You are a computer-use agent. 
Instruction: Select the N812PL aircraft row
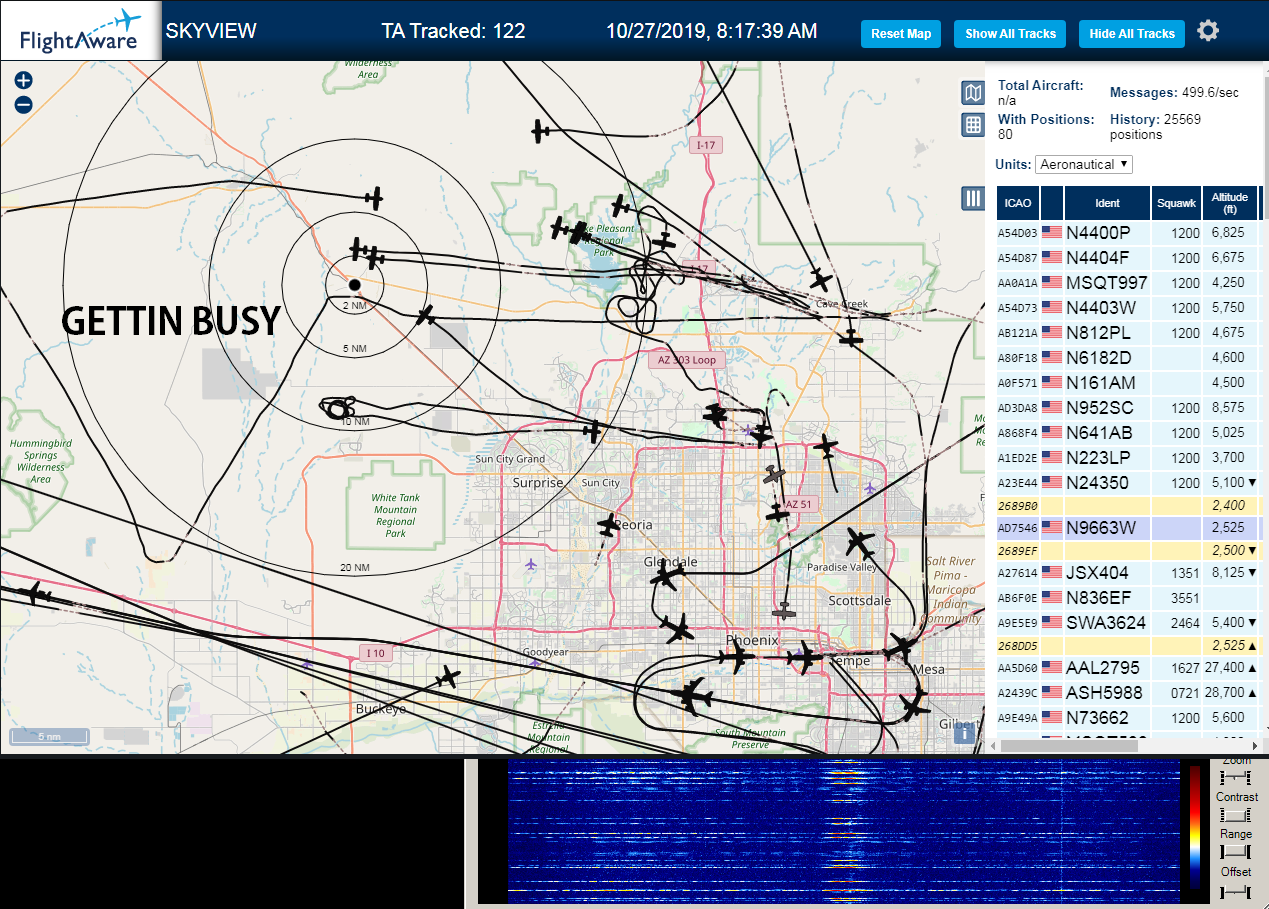[1128, 332]
